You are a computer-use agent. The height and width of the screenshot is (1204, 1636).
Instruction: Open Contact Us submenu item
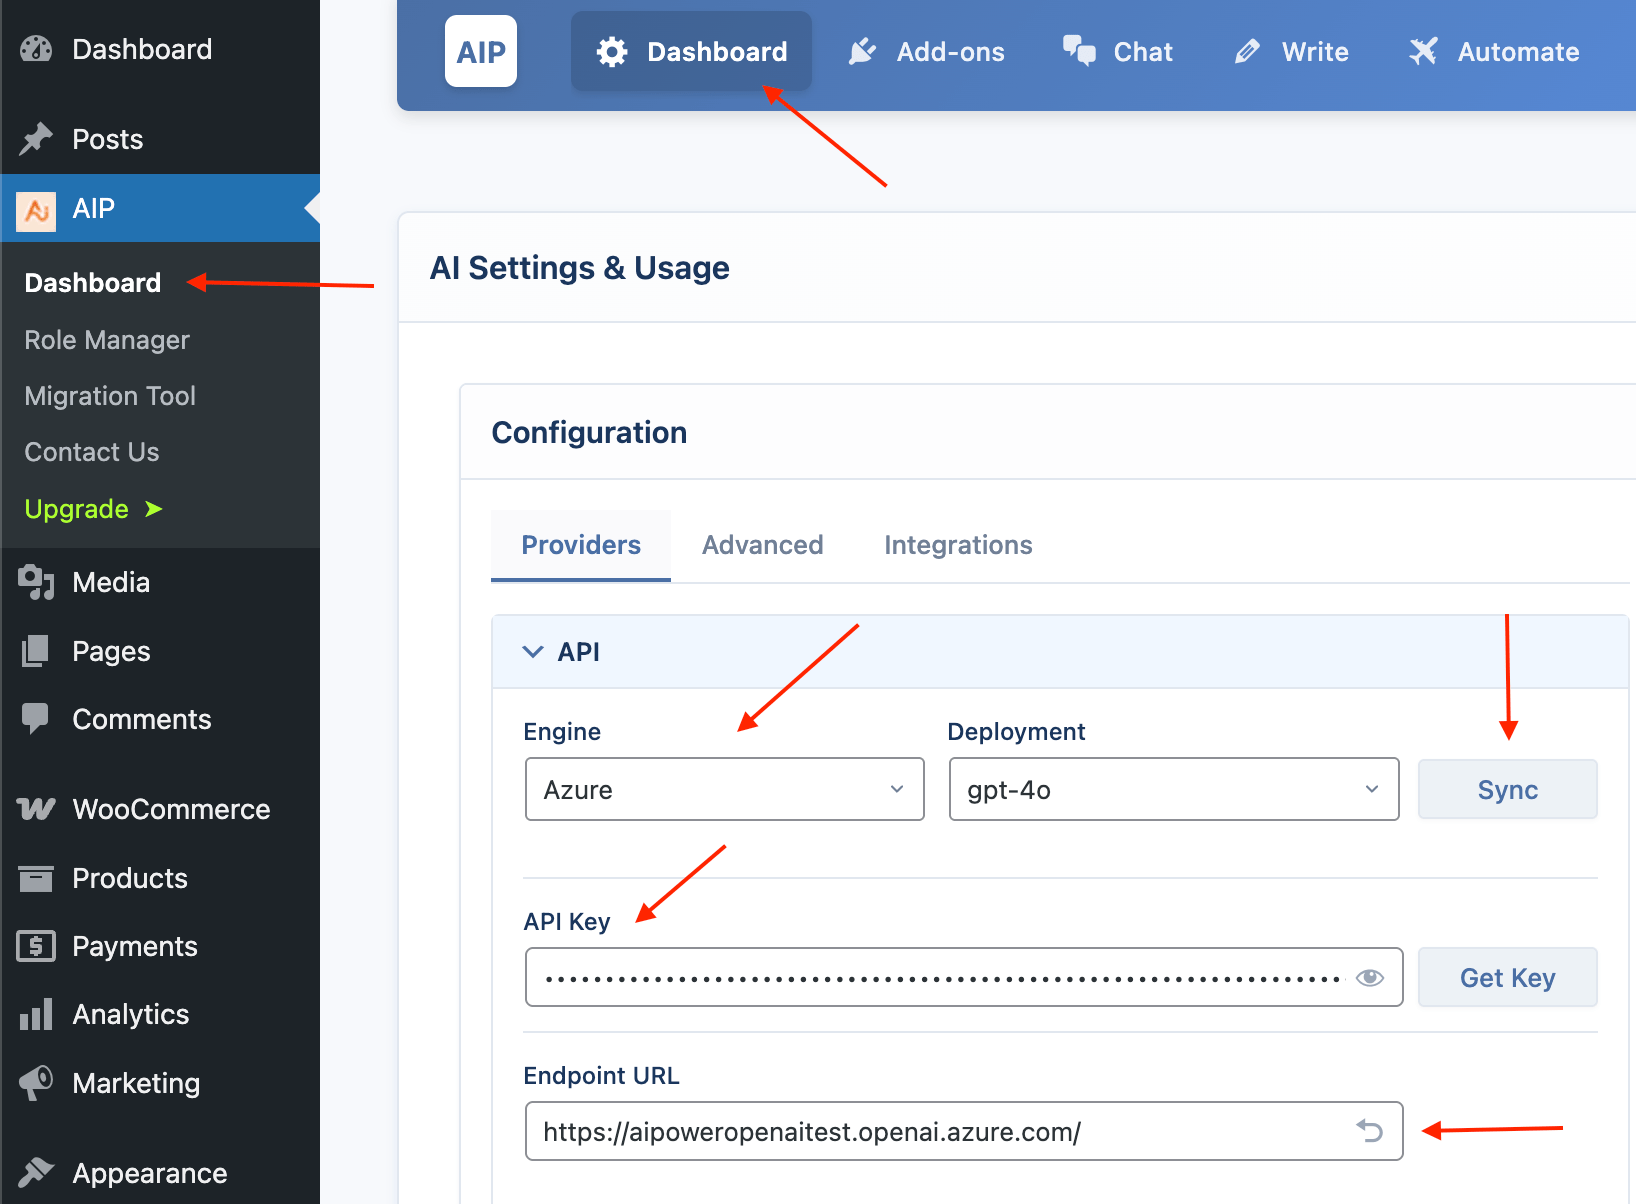pyautogui.click(x=92, y=452)
